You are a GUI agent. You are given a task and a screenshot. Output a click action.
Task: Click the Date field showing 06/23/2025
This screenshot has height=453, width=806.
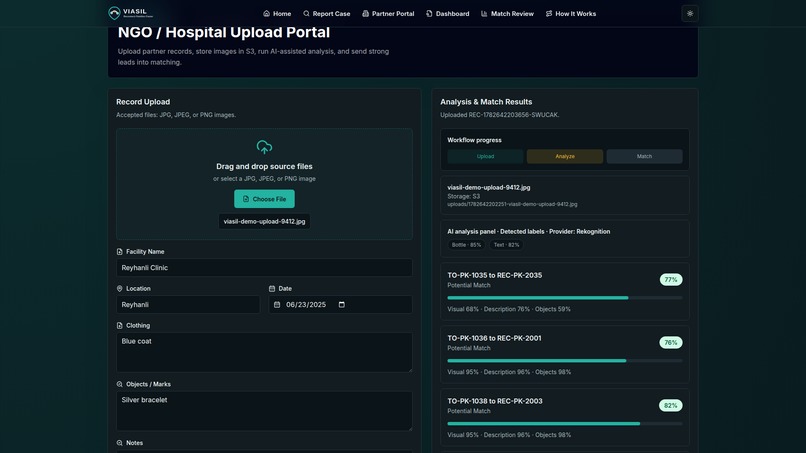(x=340, y=304)
